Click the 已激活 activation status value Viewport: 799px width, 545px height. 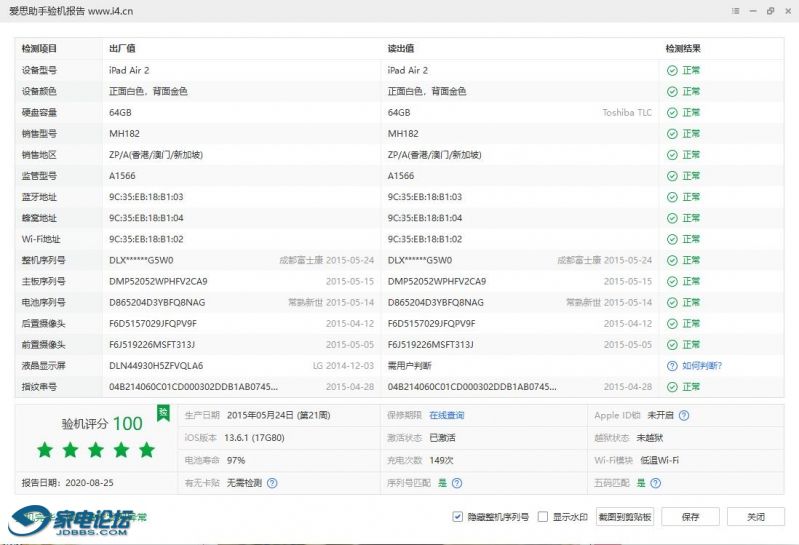coord(442,438)
